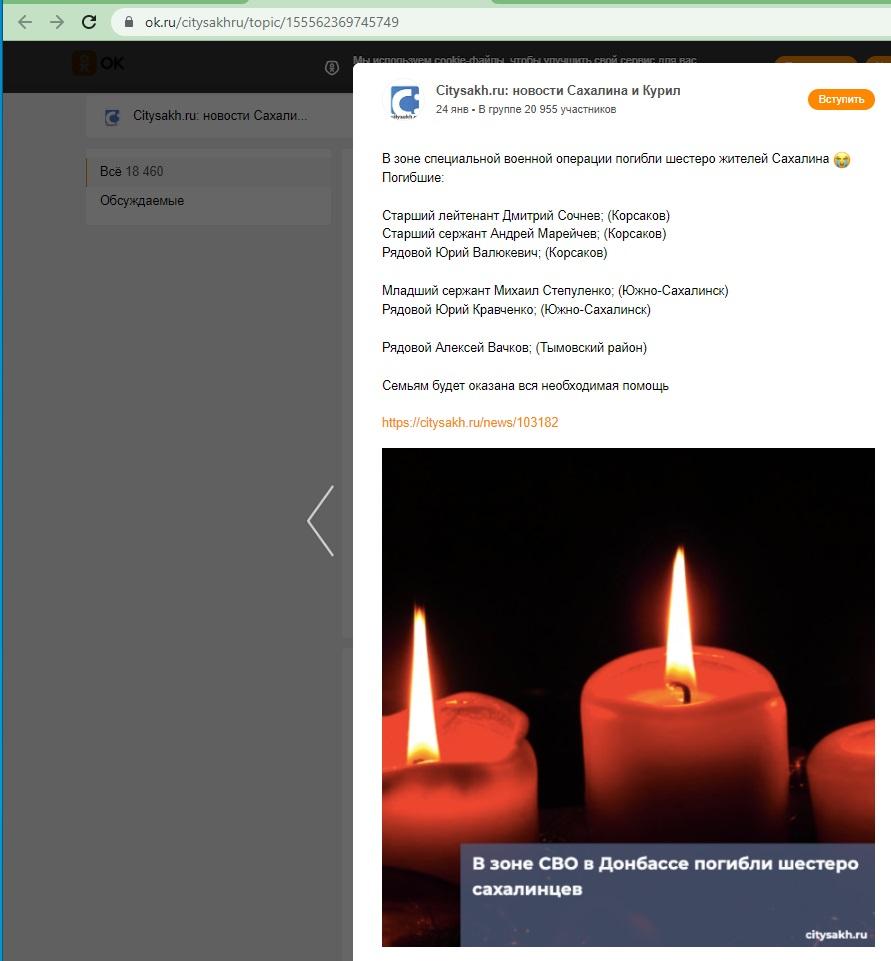
Task: Open the candle image in the post
Action: tap(628, 697)
